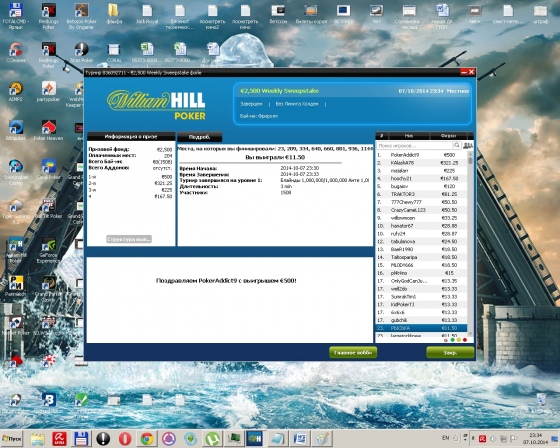Click the player search input field

point(414,145)
